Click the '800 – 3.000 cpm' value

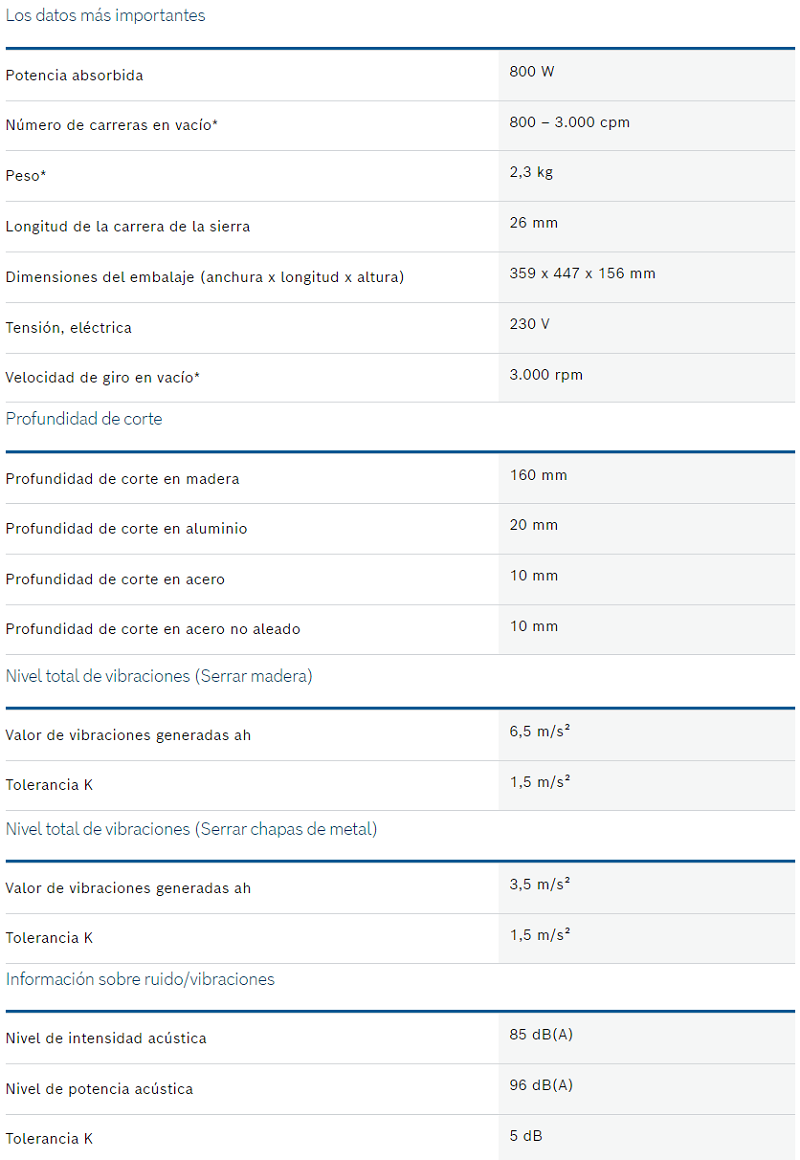point(569,122)
